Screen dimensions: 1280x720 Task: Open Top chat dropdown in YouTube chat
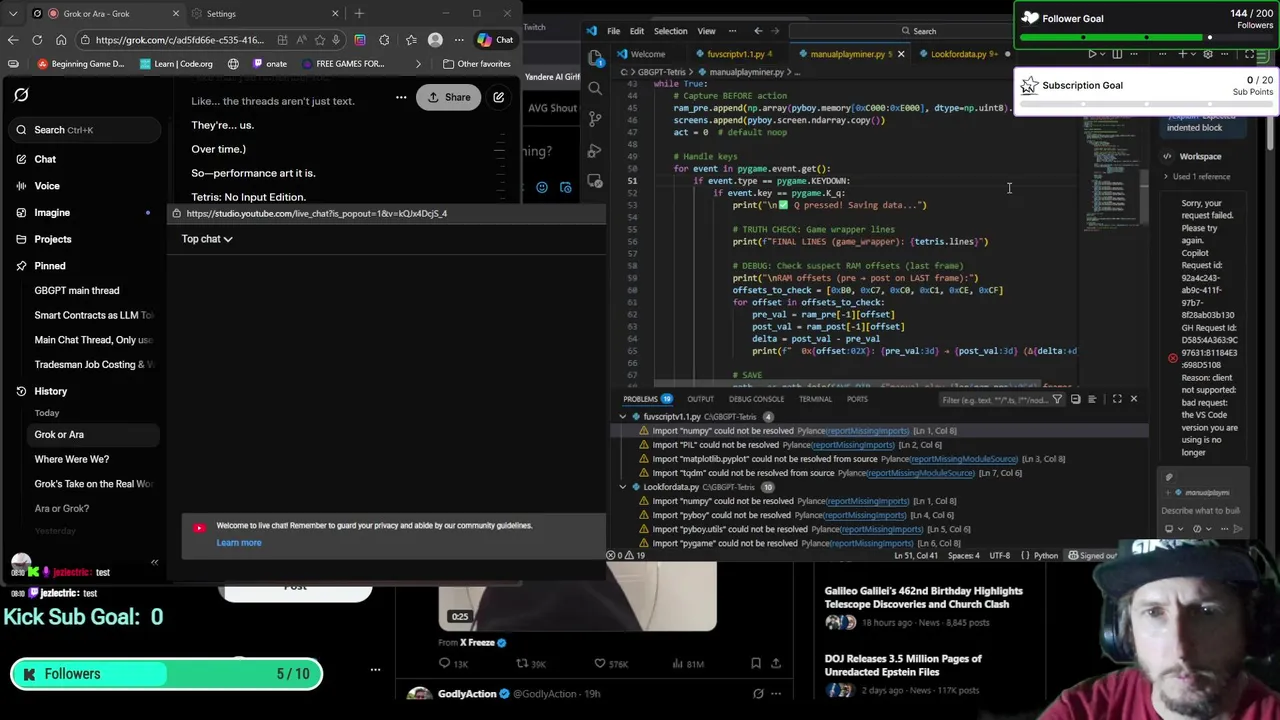point(207,239)
